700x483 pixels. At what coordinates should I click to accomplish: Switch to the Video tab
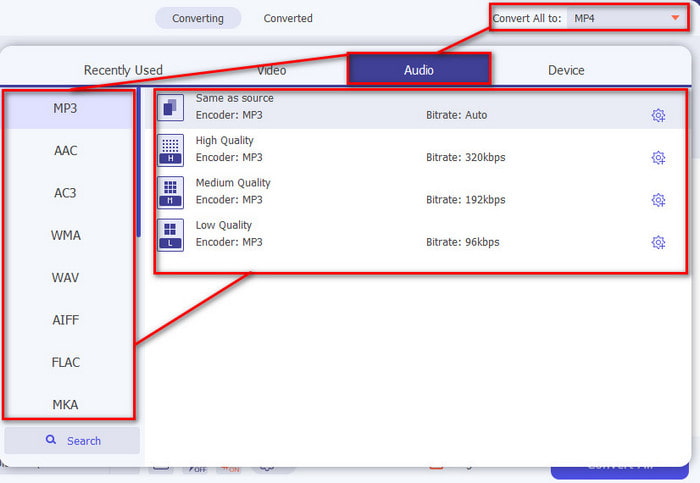(x=271, y=70)
